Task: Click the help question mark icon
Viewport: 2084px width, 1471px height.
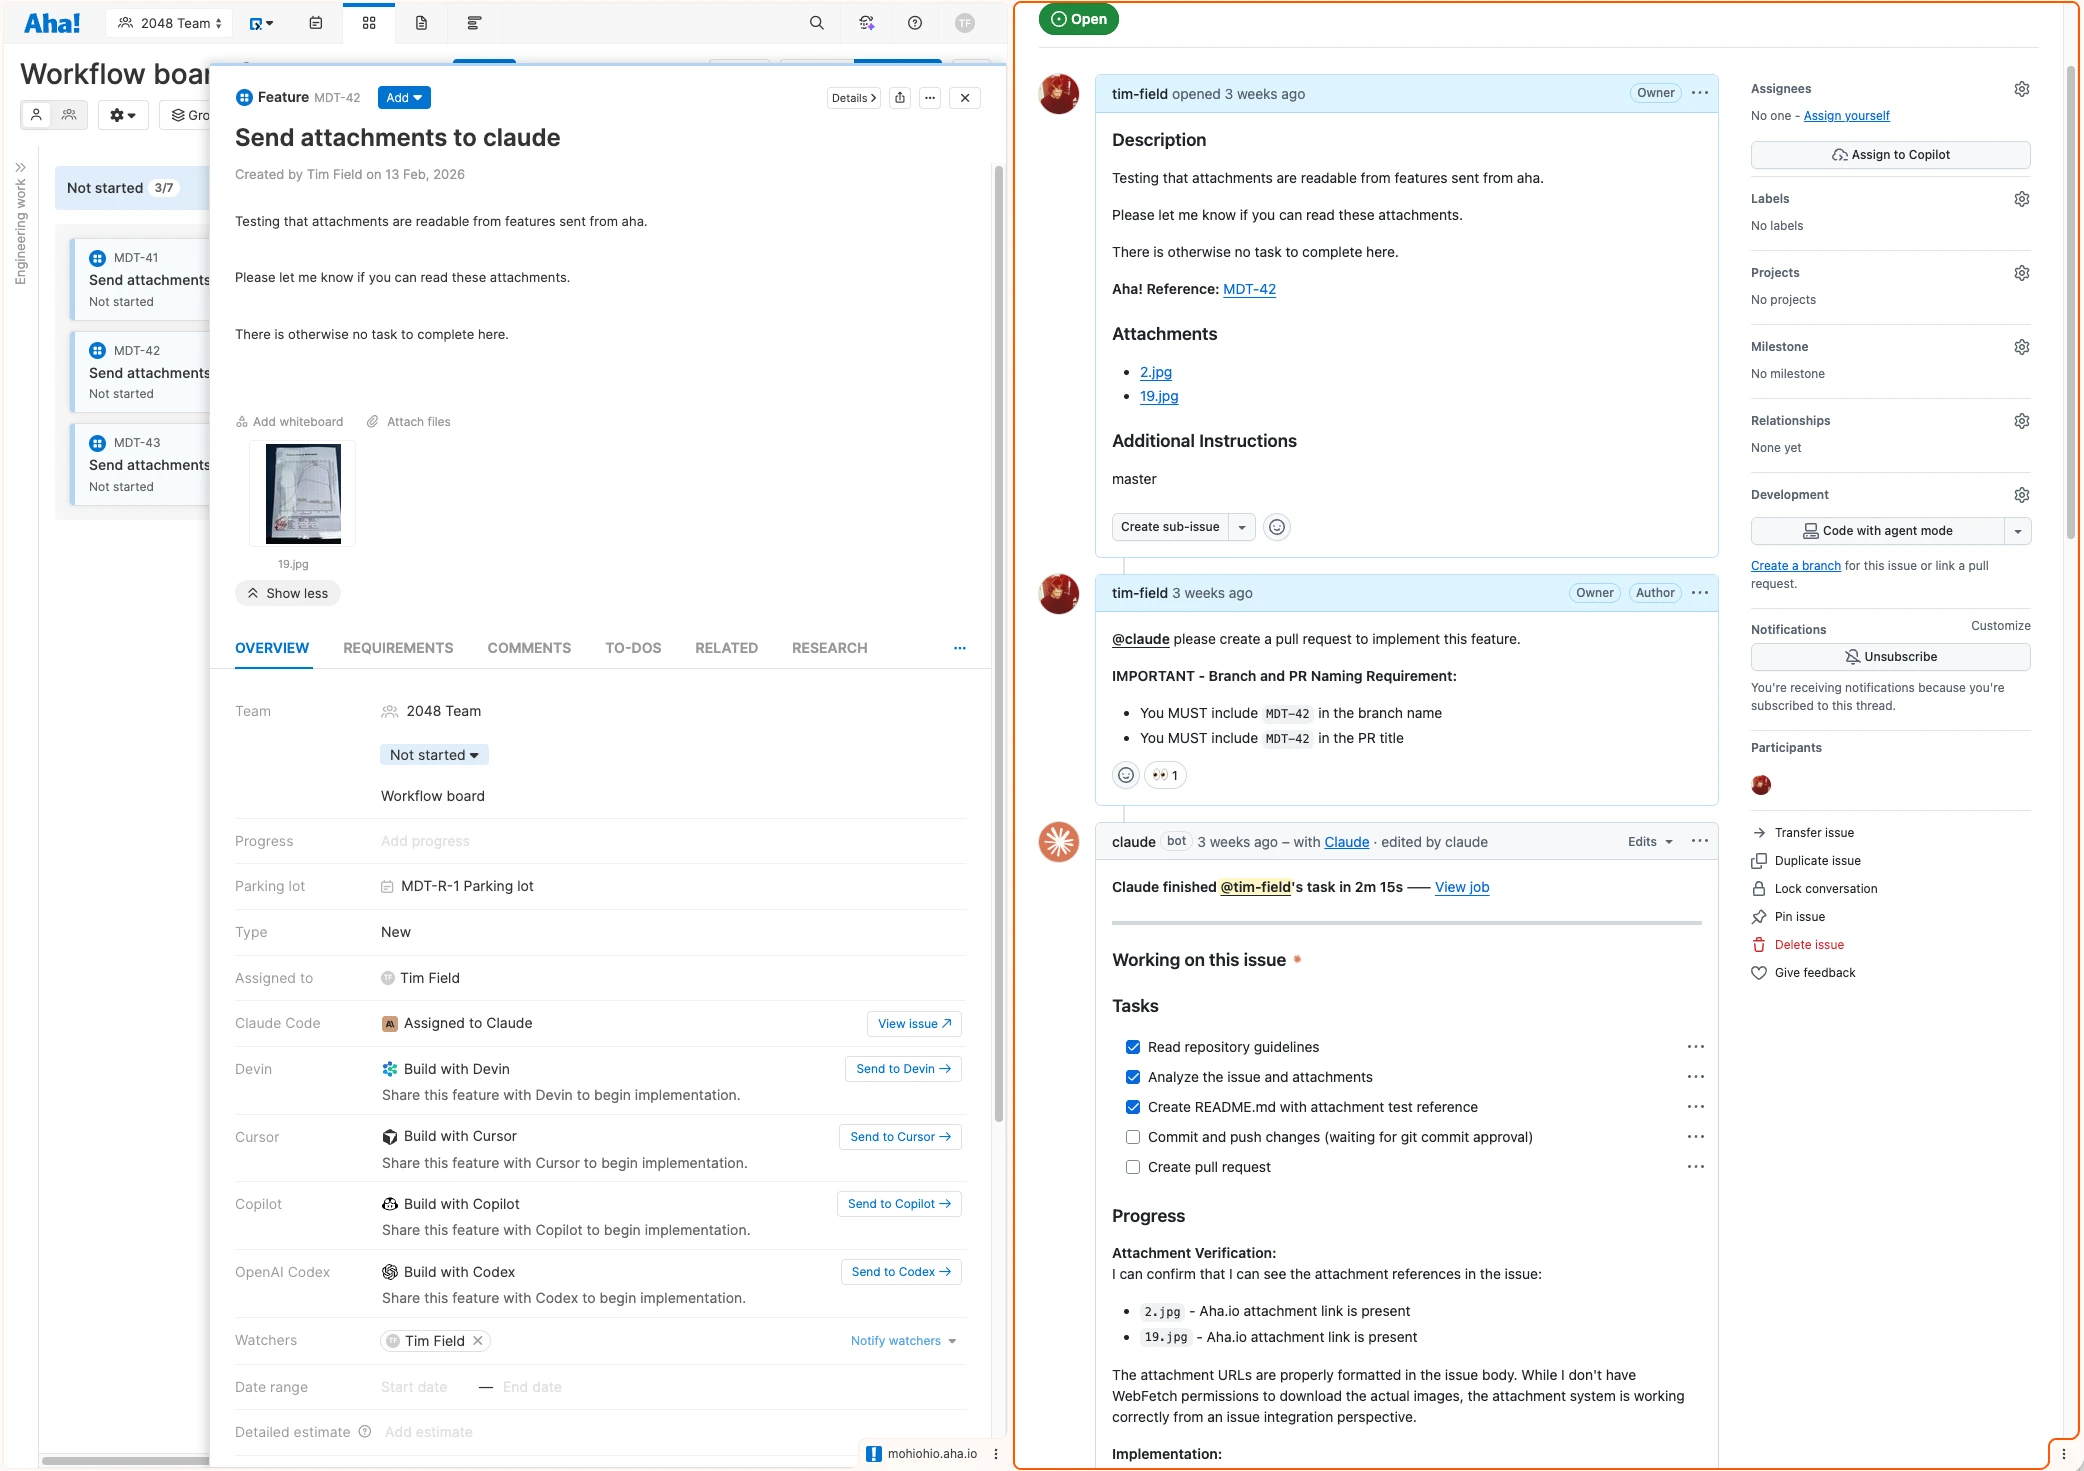Action: tap(915, 23)
